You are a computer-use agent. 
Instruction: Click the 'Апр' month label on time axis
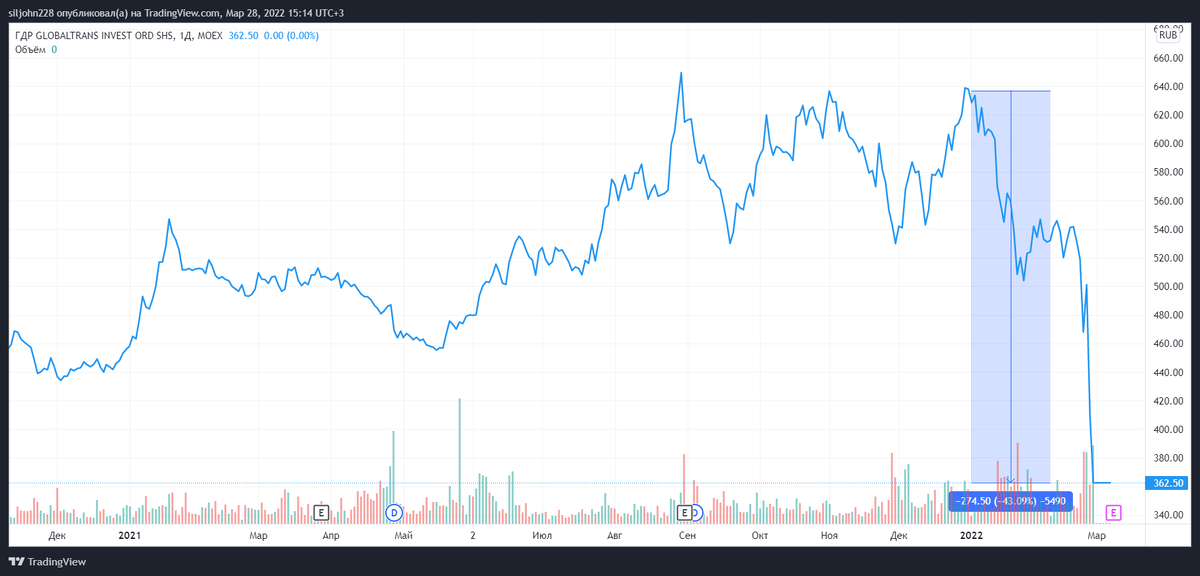(x=333, y=537)
